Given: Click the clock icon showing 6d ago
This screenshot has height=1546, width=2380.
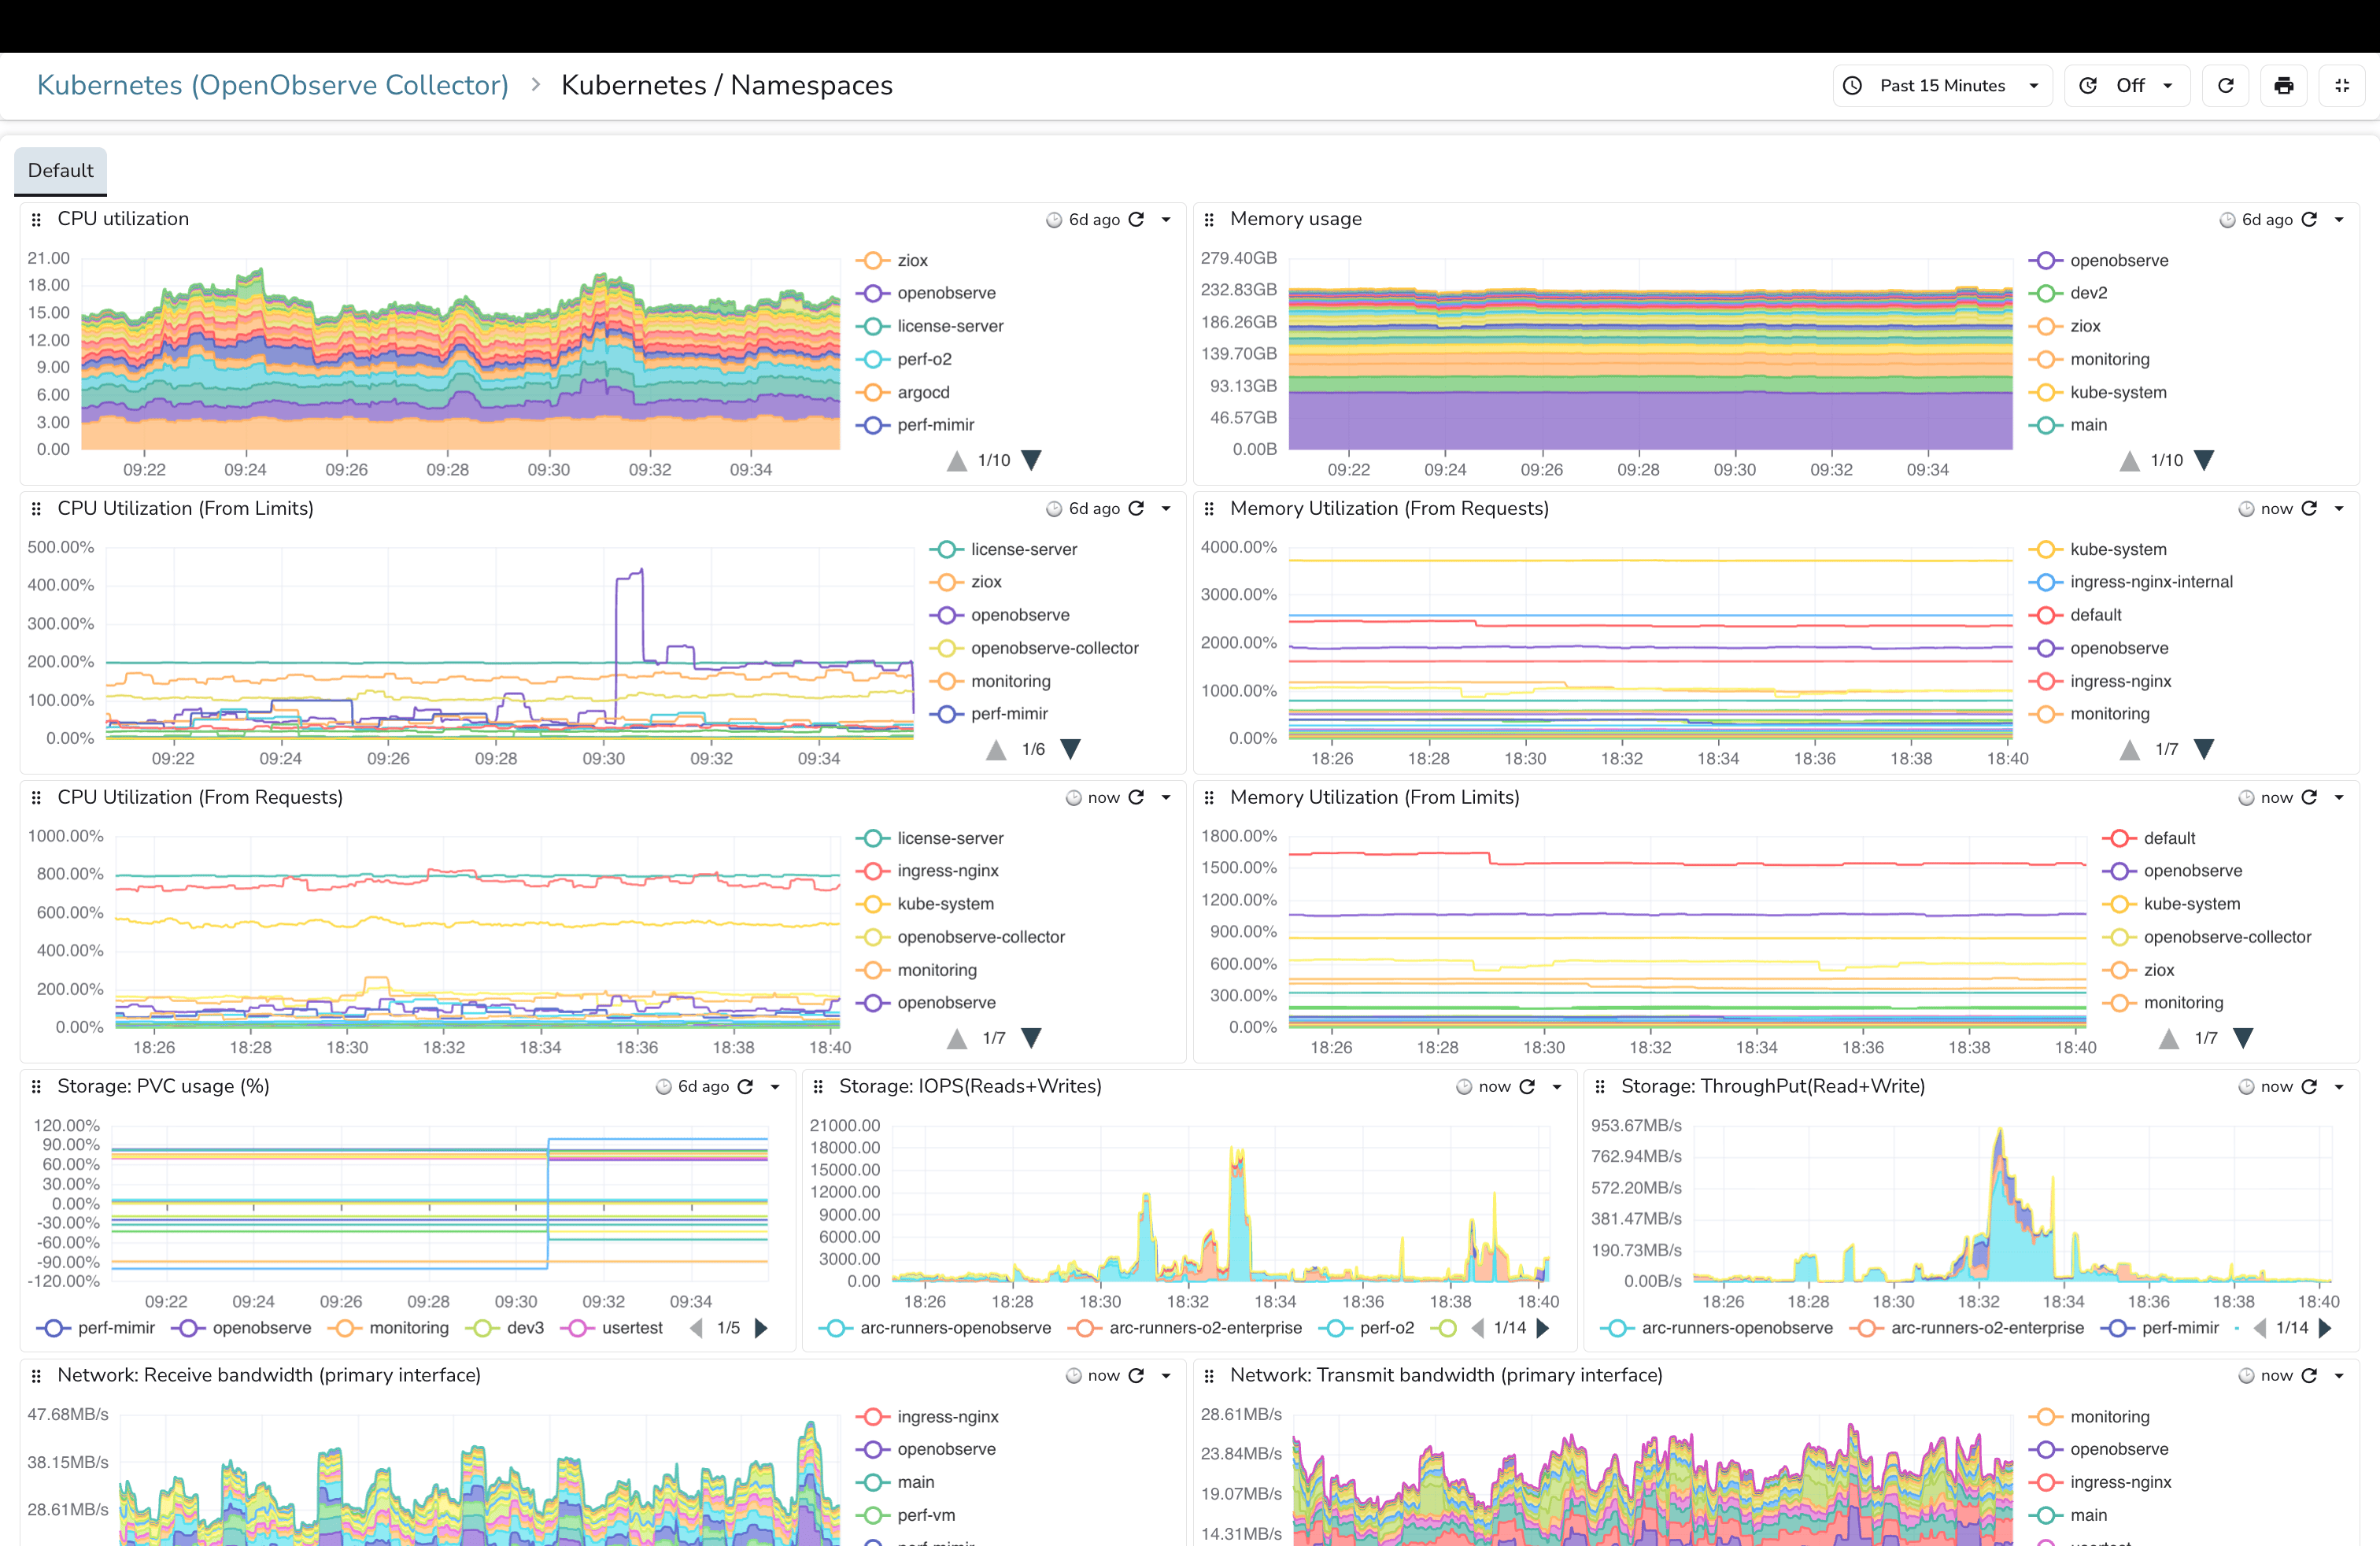Looking at the screenshot, I should tap(1053, 219).
